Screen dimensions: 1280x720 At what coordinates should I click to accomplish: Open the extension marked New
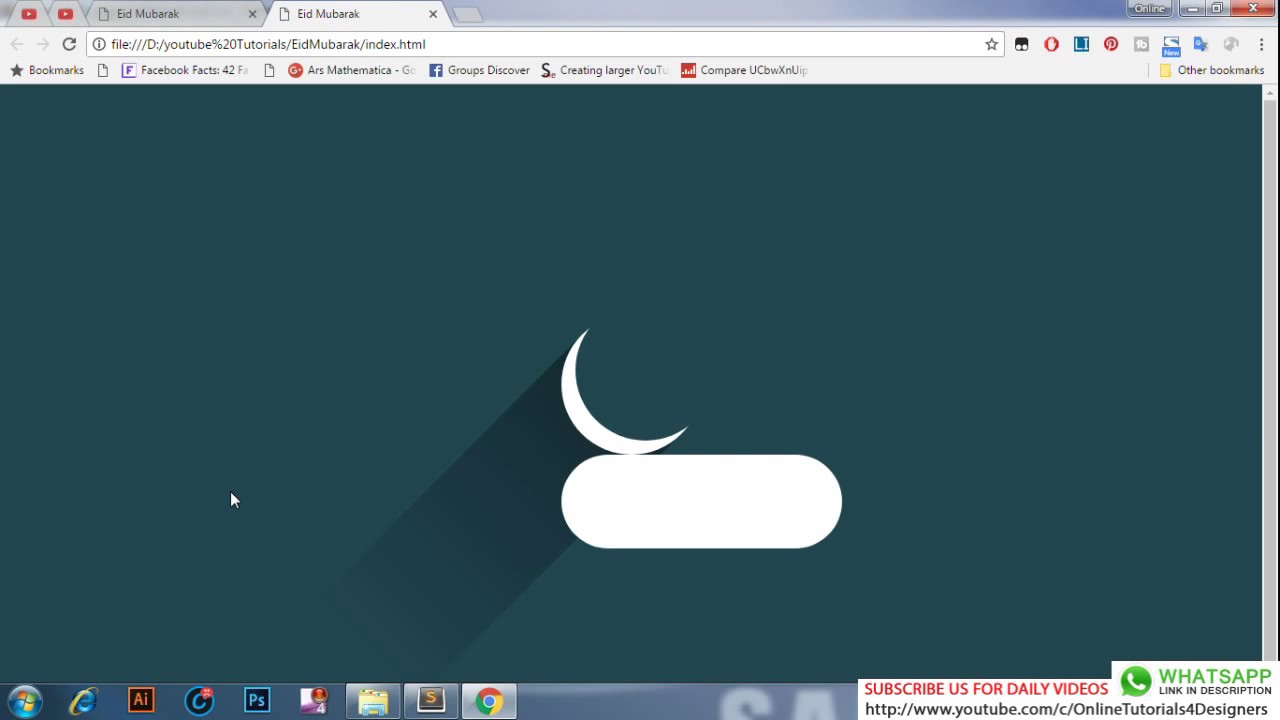(x=1171, y=46)
